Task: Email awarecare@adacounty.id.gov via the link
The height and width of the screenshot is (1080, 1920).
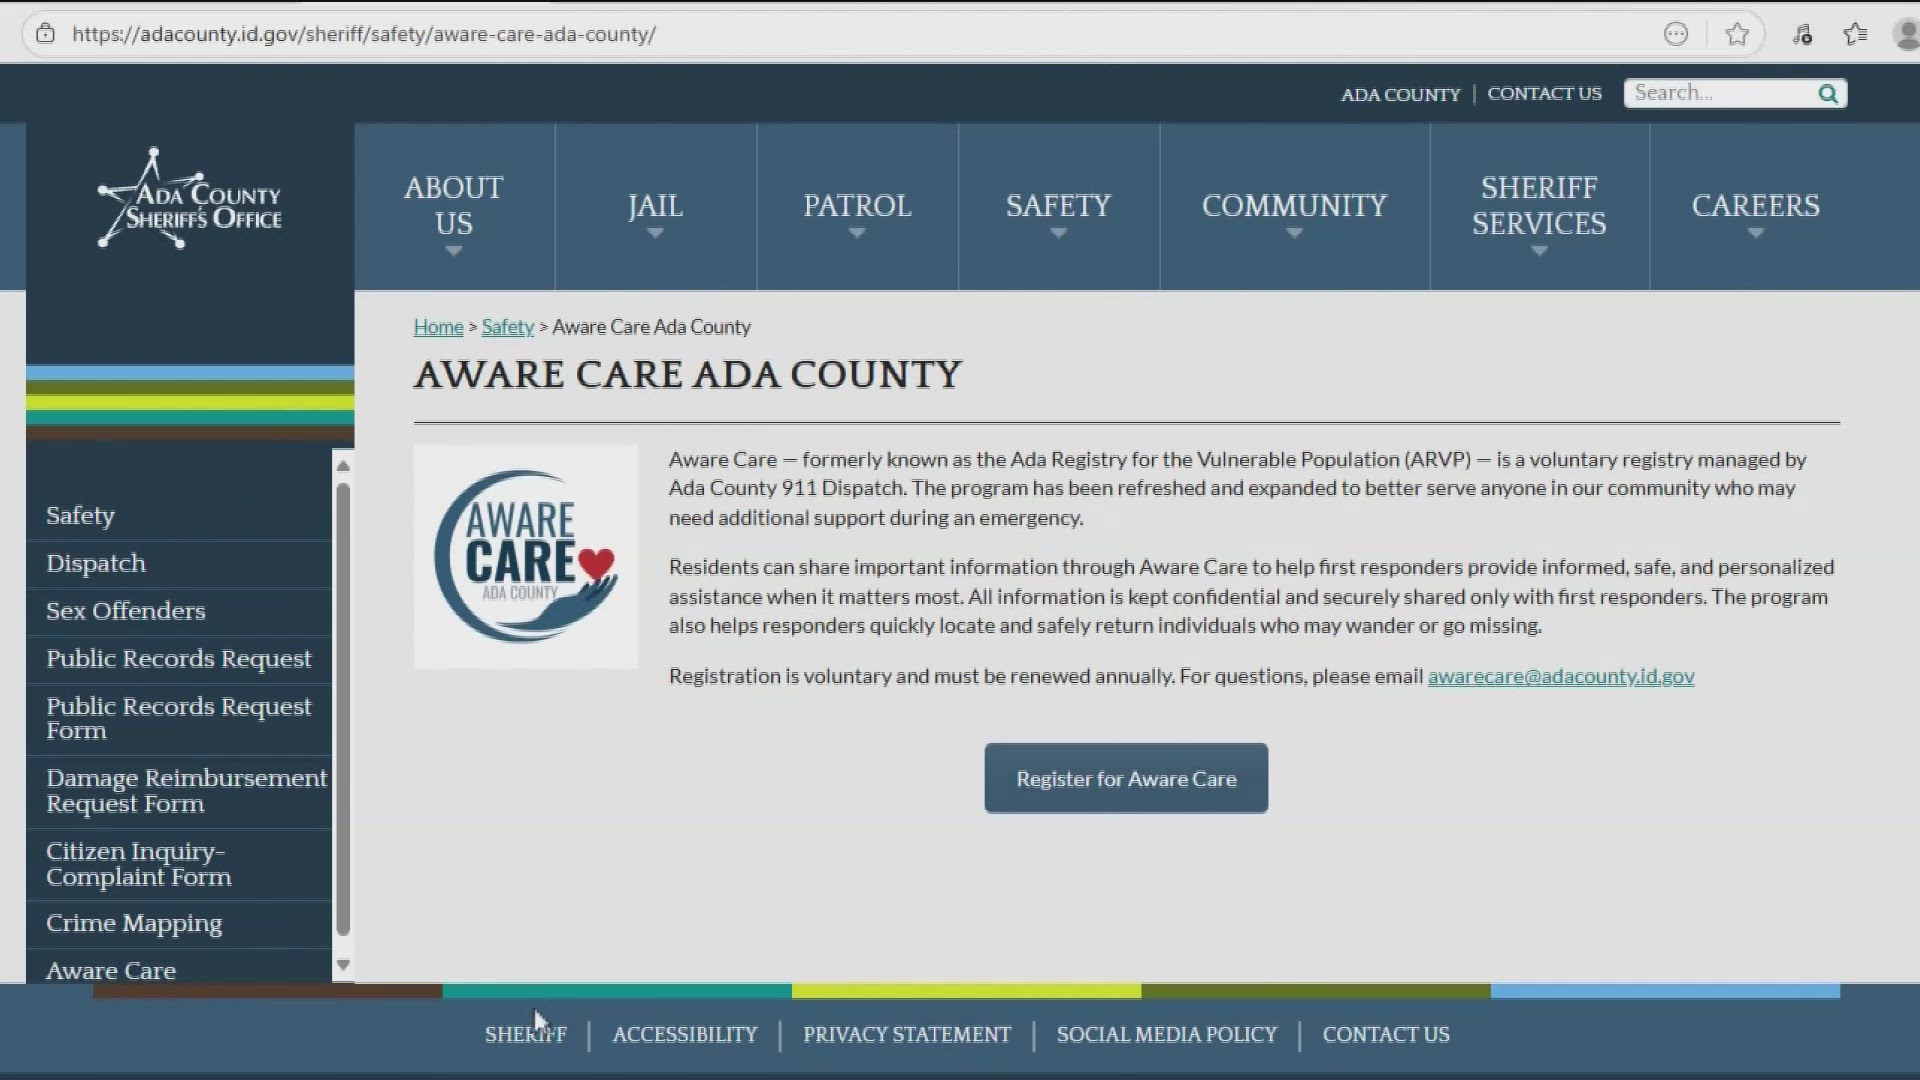Action: (x=1560, y=676)
